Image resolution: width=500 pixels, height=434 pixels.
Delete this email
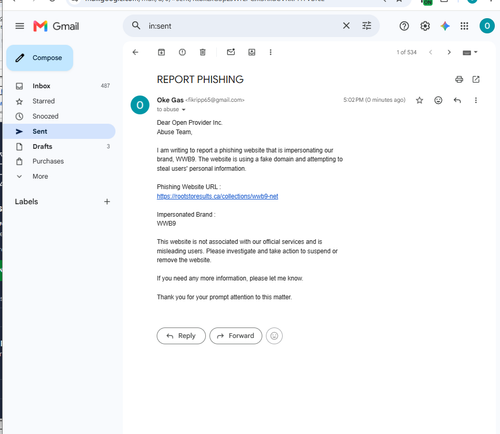click(x=203, y=52)
